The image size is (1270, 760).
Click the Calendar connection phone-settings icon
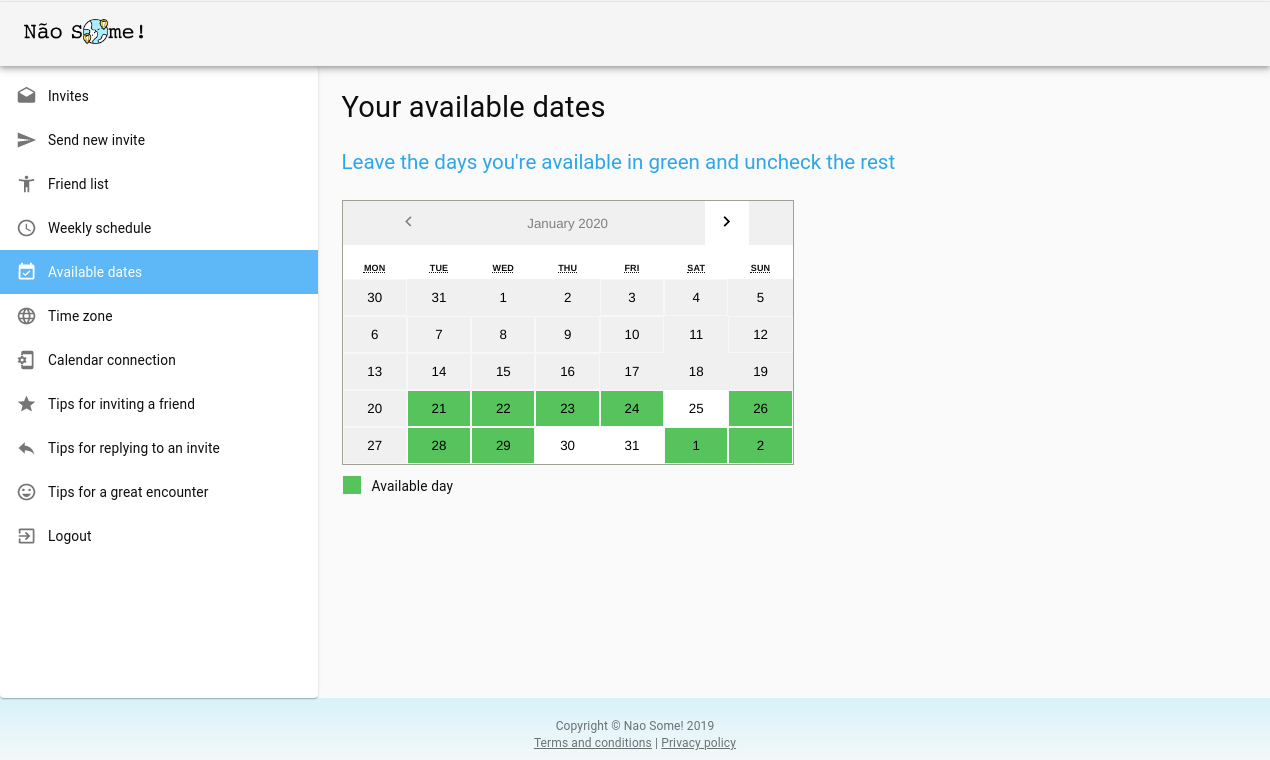(x=27, y=360)
